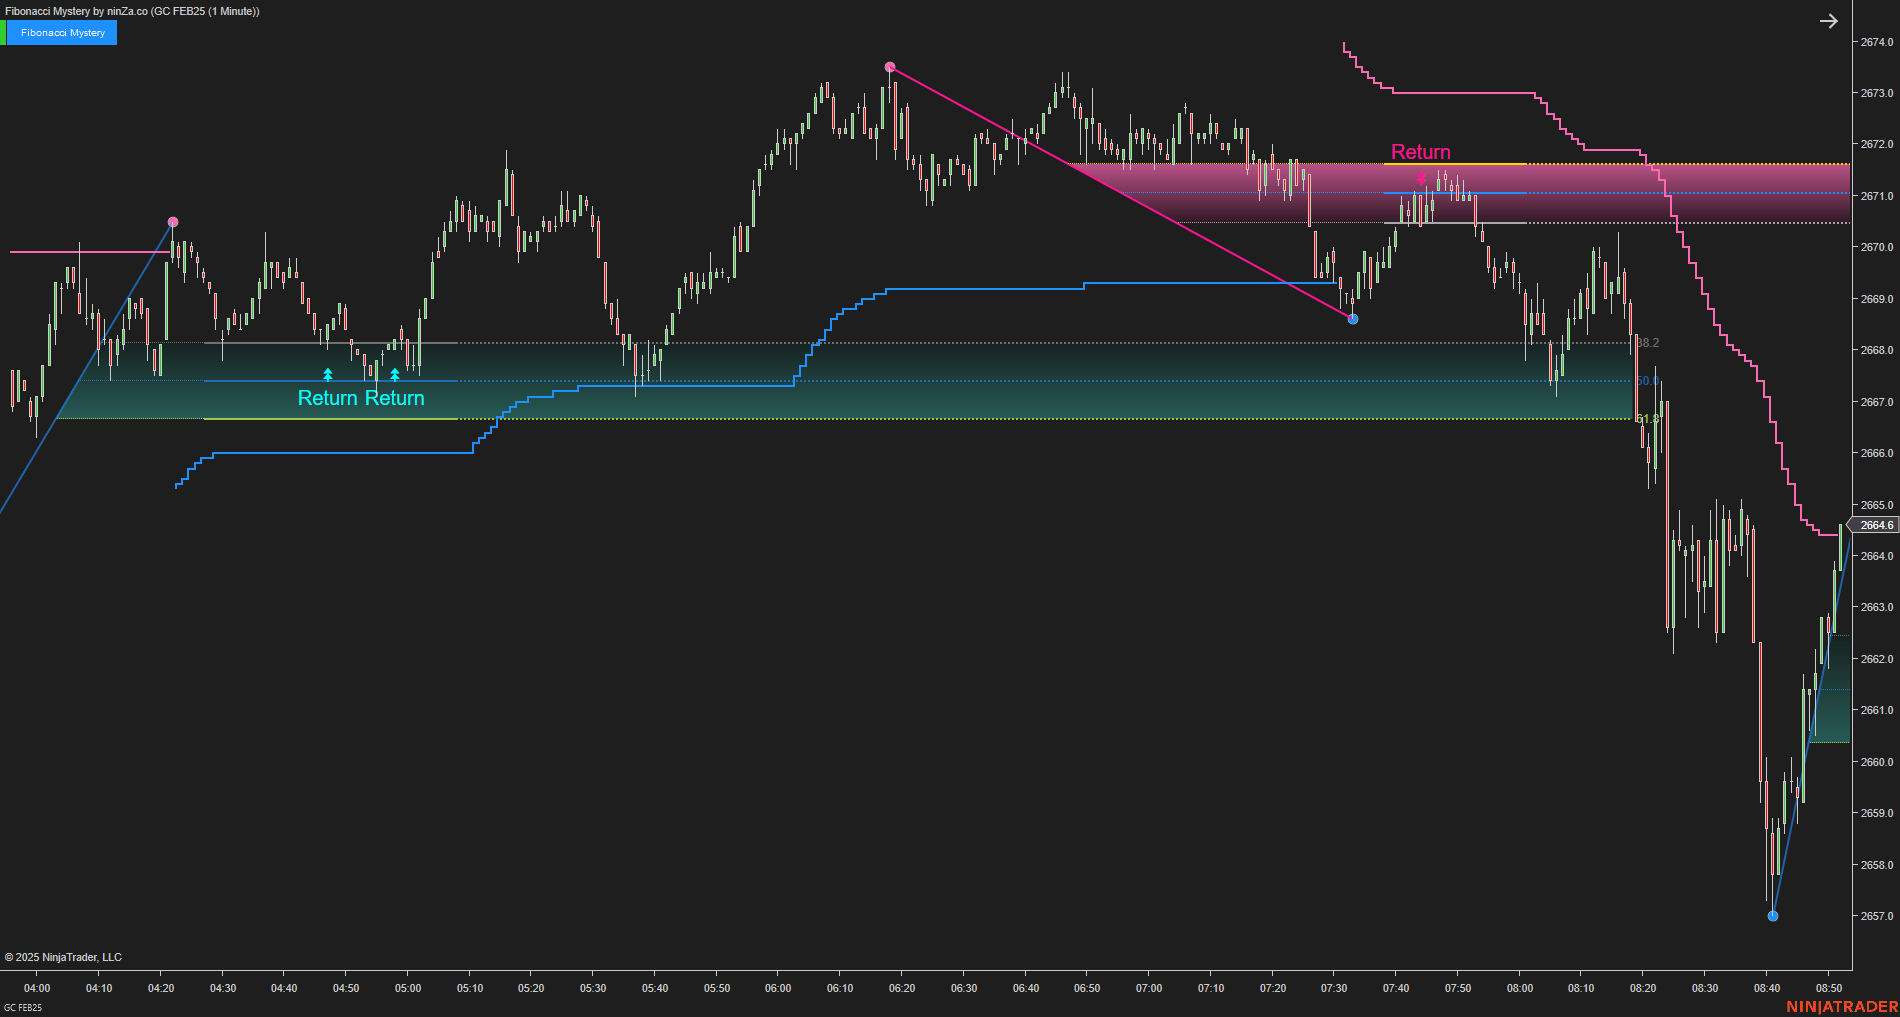Click the 50.0 Fibonacci level label
This screenshot has height=1017, width=1900.
point(1647,380)
